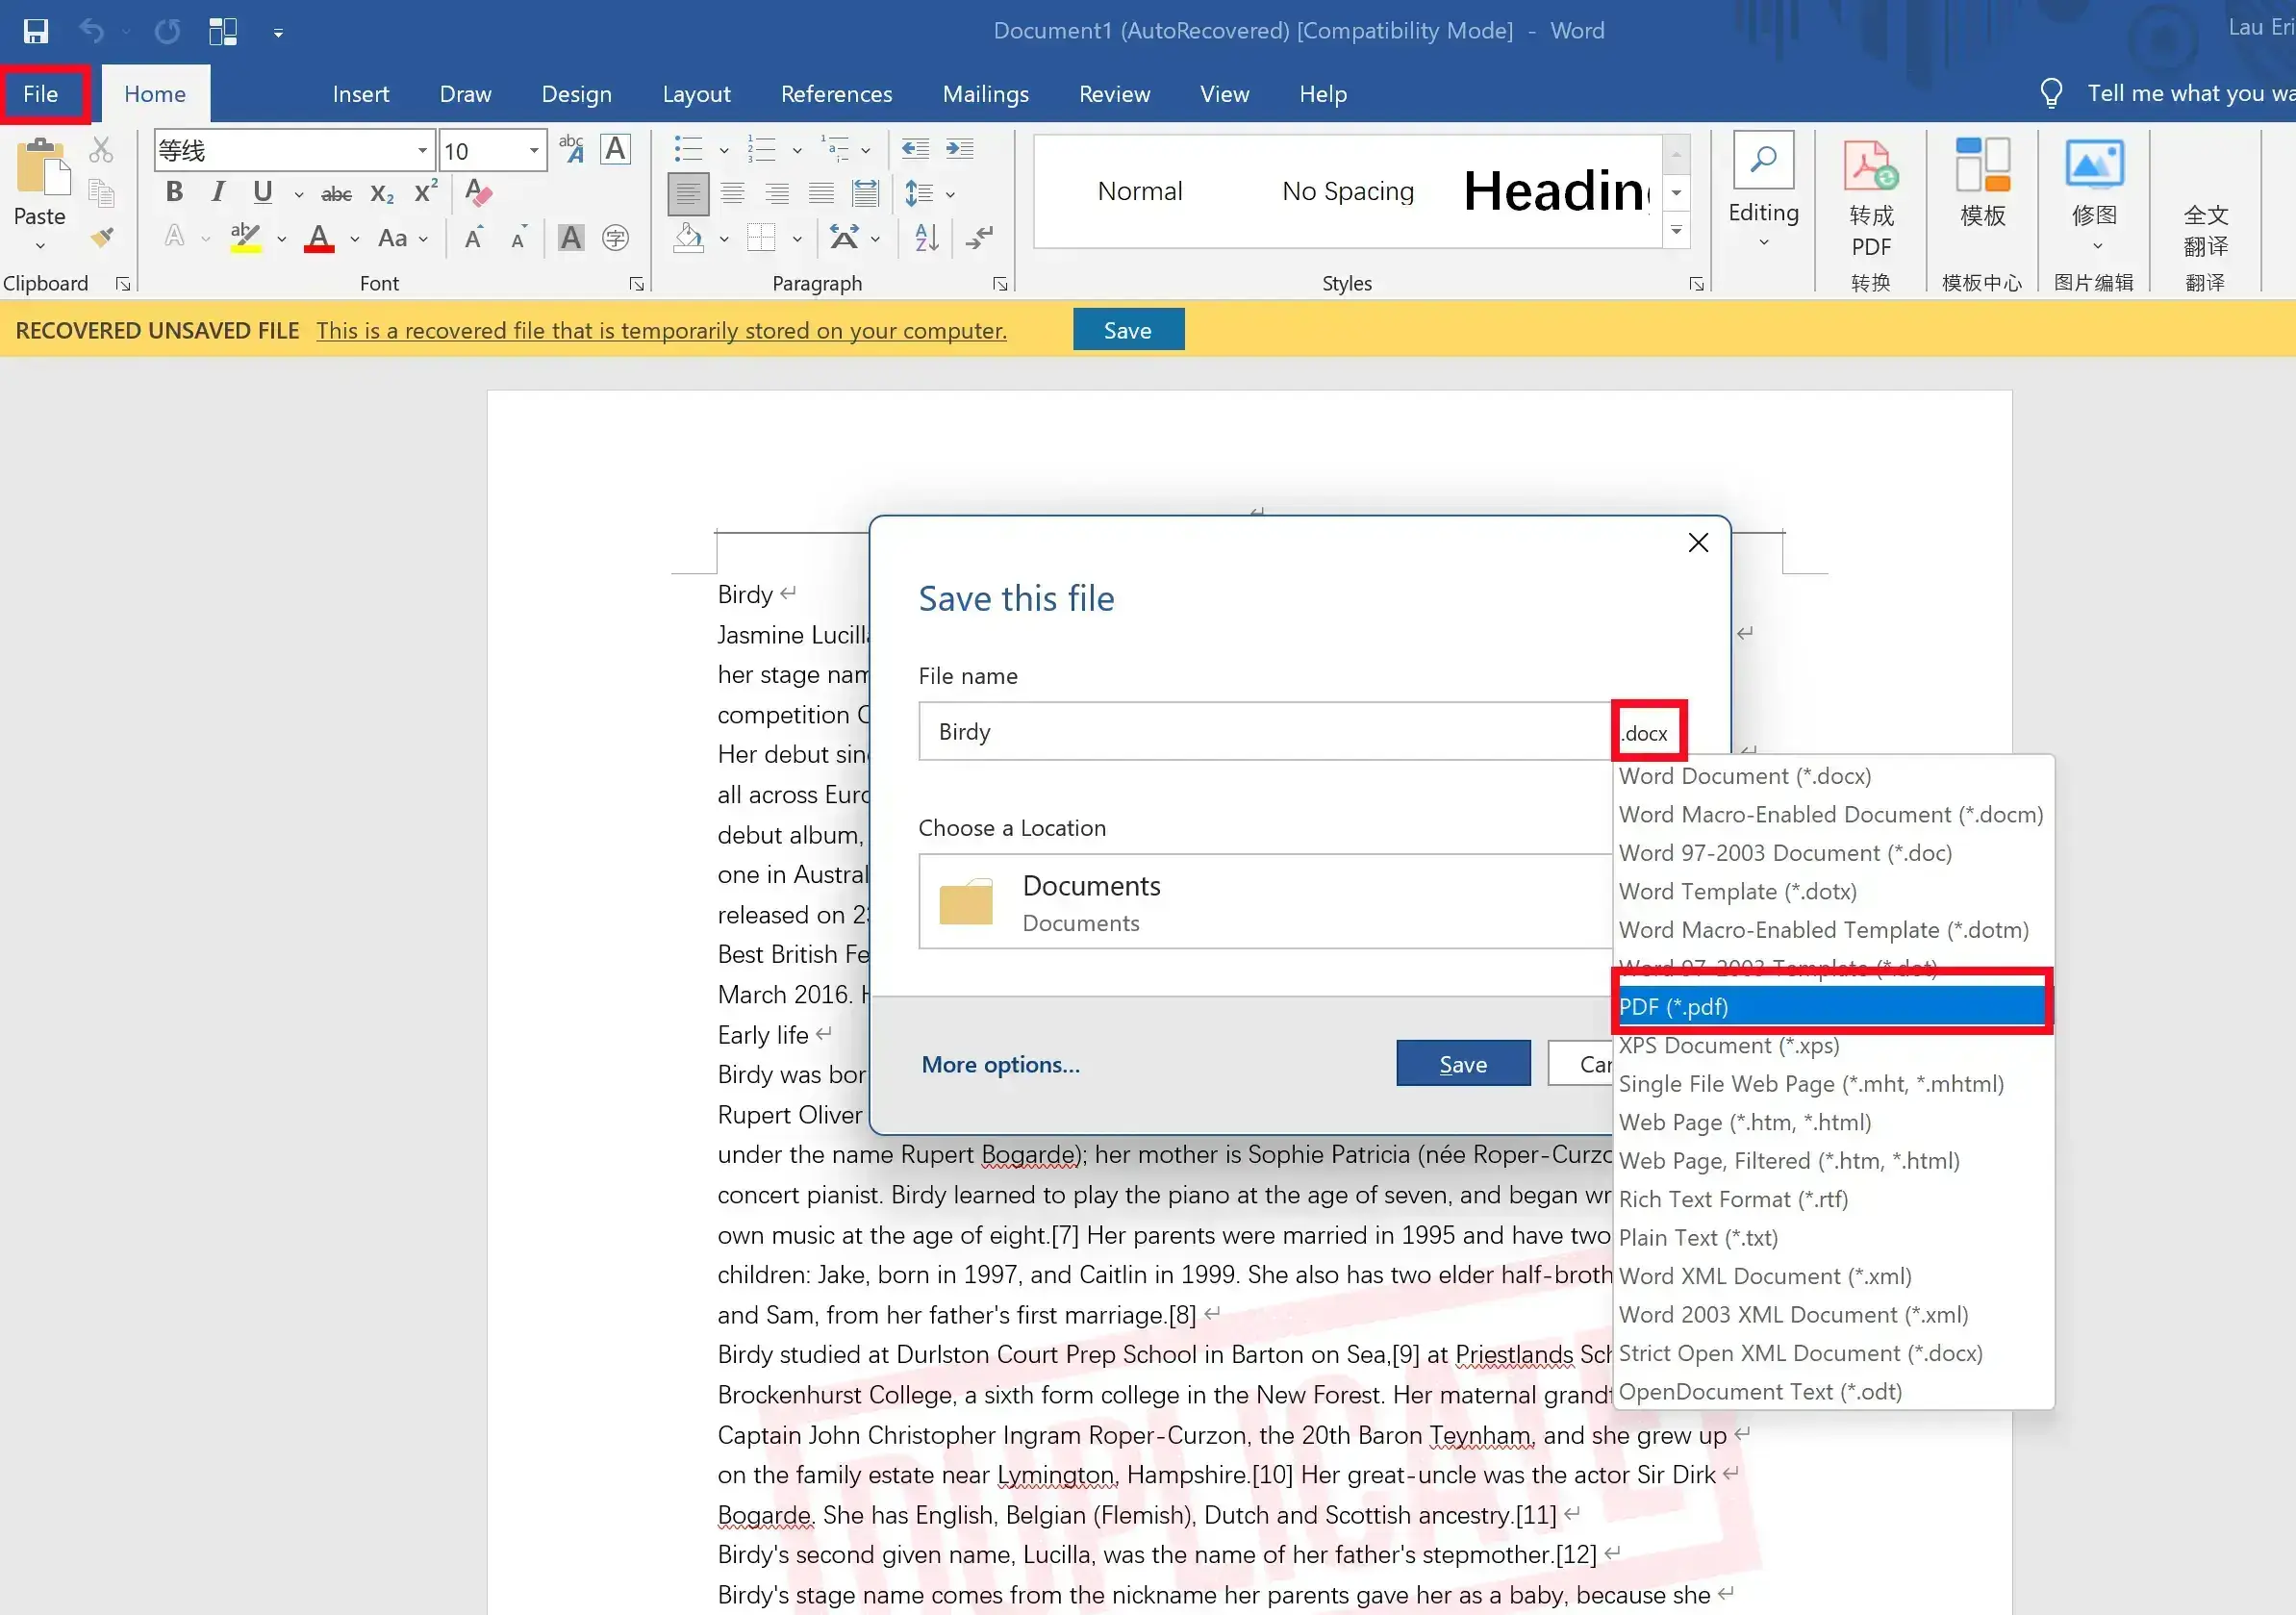This screenshot has height=1615, width=2296.
Task: Click Save in the yellow recovery bar
Action: [x=1128, y=329]
